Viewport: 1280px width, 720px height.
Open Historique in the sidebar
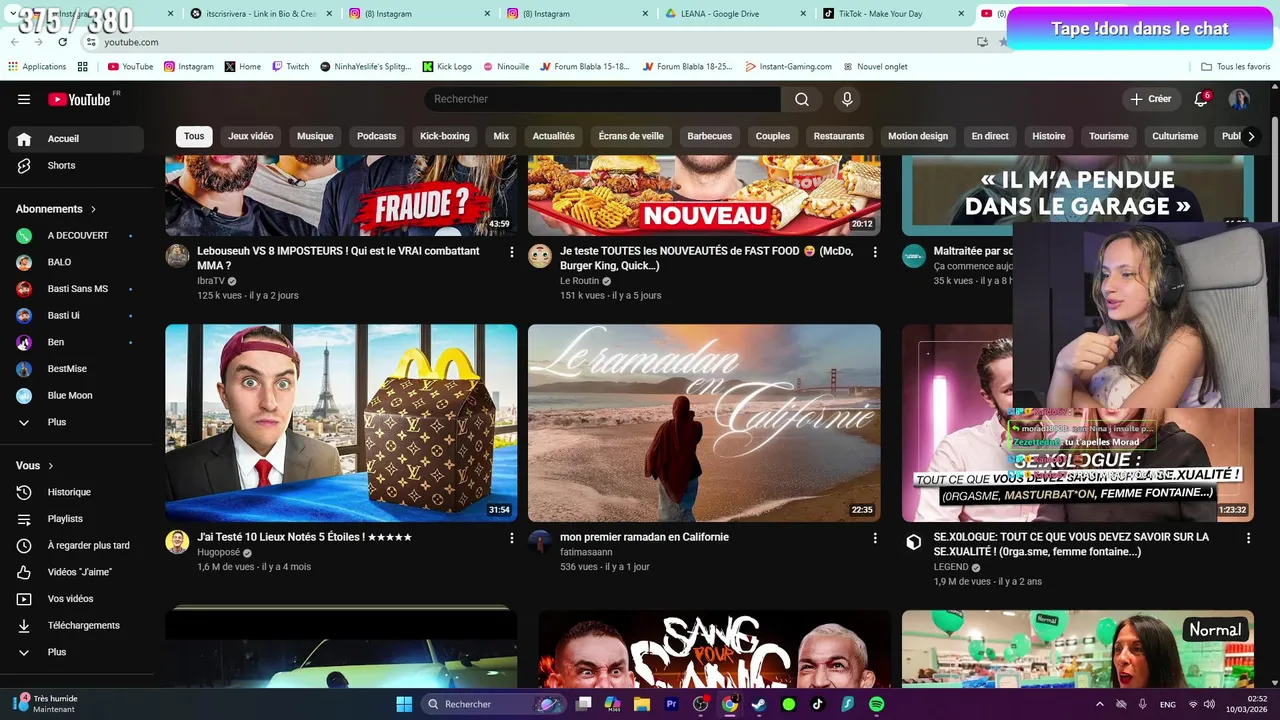tap(76, 492)
